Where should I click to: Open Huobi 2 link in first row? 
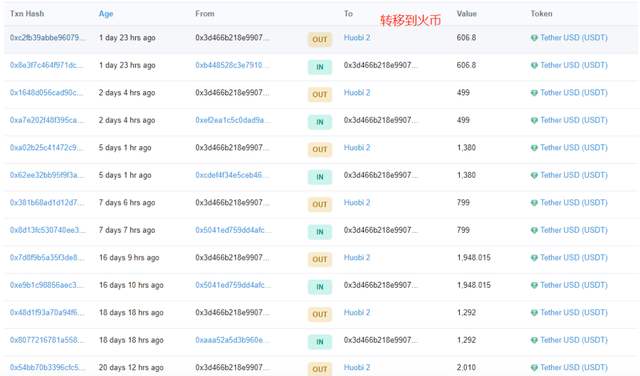pos(357,38)
